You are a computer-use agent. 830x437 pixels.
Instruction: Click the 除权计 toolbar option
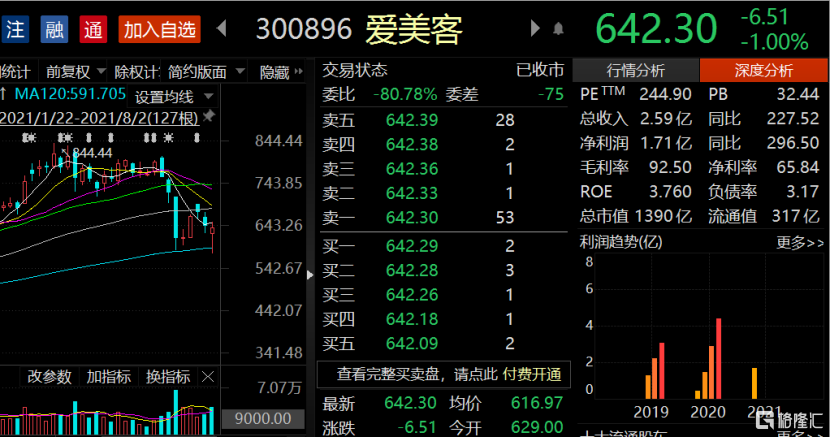(136, 71)
